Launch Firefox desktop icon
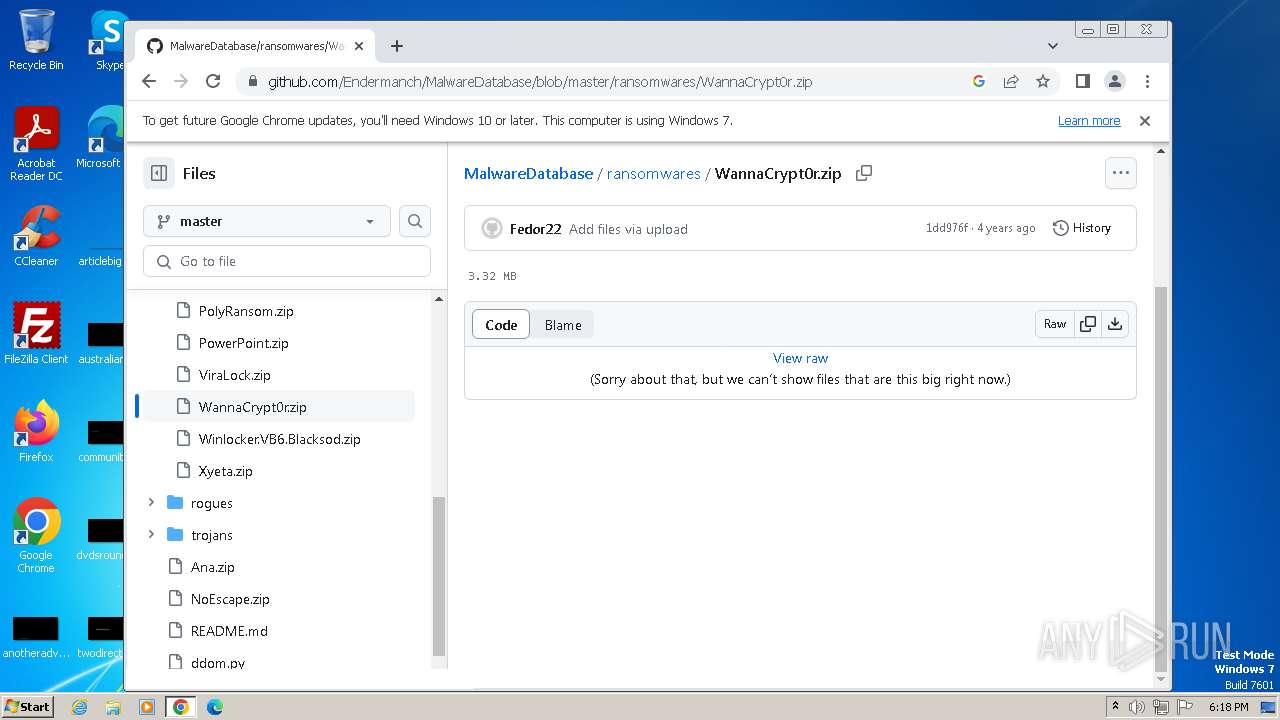Viewport: 1280px width, 720px height. 36,431
